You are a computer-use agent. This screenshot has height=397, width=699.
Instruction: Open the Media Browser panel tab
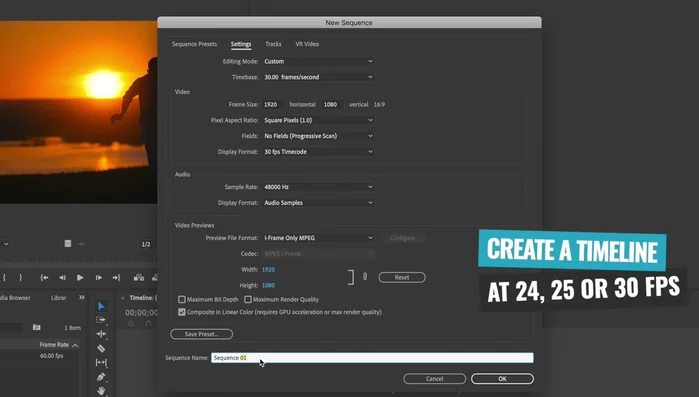[15, 298]
